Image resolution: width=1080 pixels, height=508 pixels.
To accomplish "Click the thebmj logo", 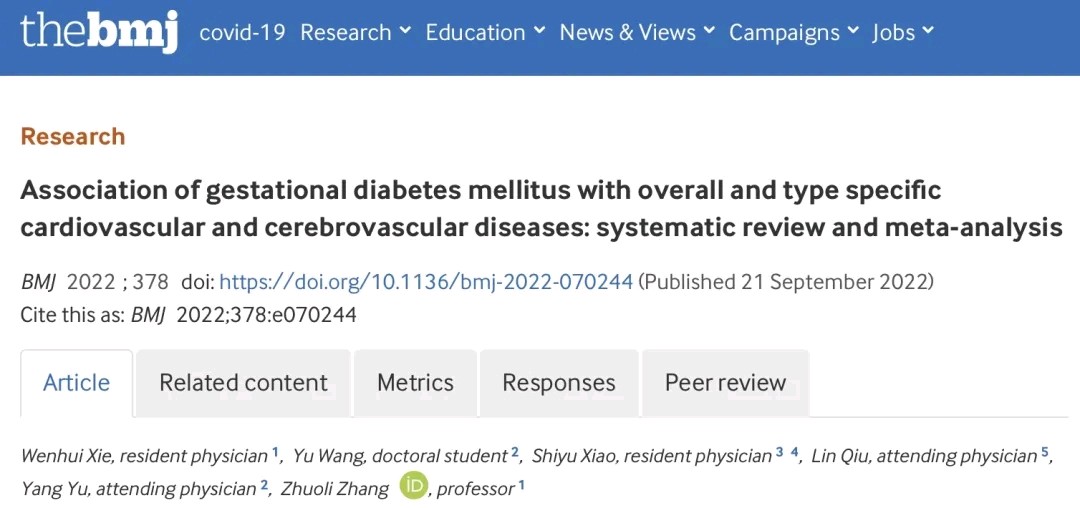I will [99, 32].
